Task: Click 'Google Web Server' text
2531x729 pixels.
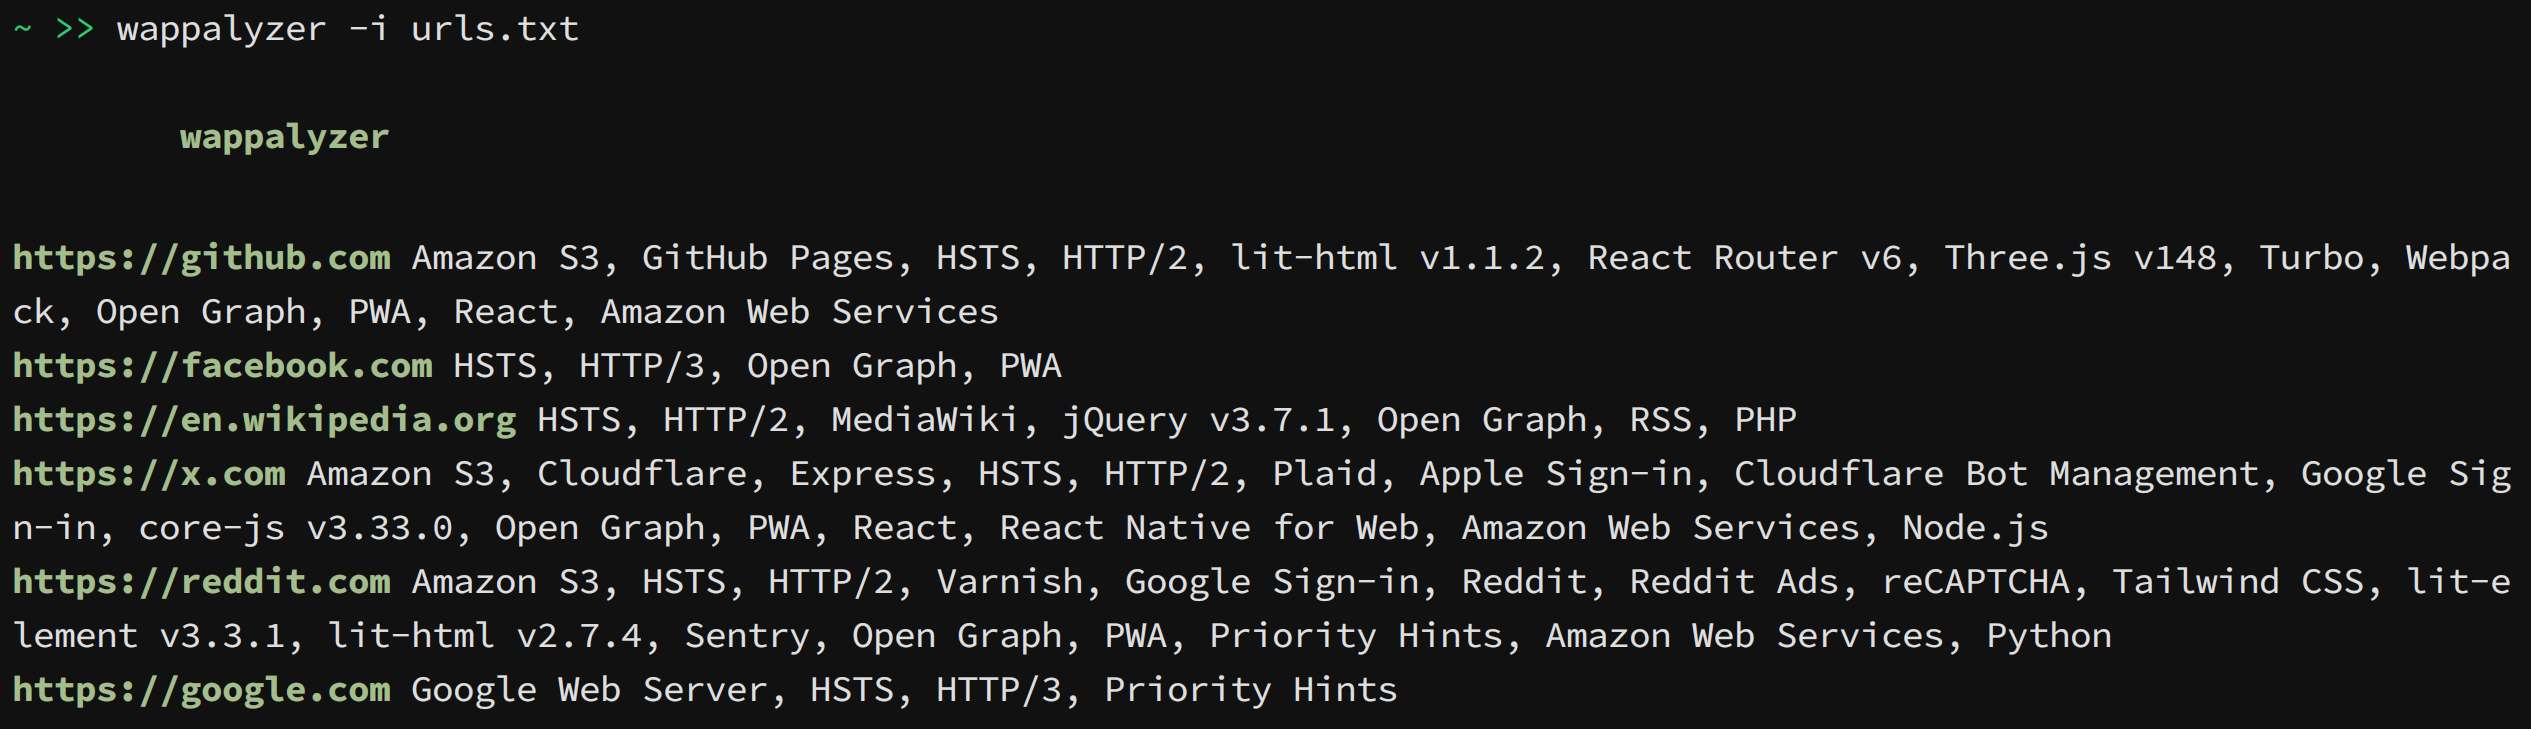Action: [x=589, y=691]
